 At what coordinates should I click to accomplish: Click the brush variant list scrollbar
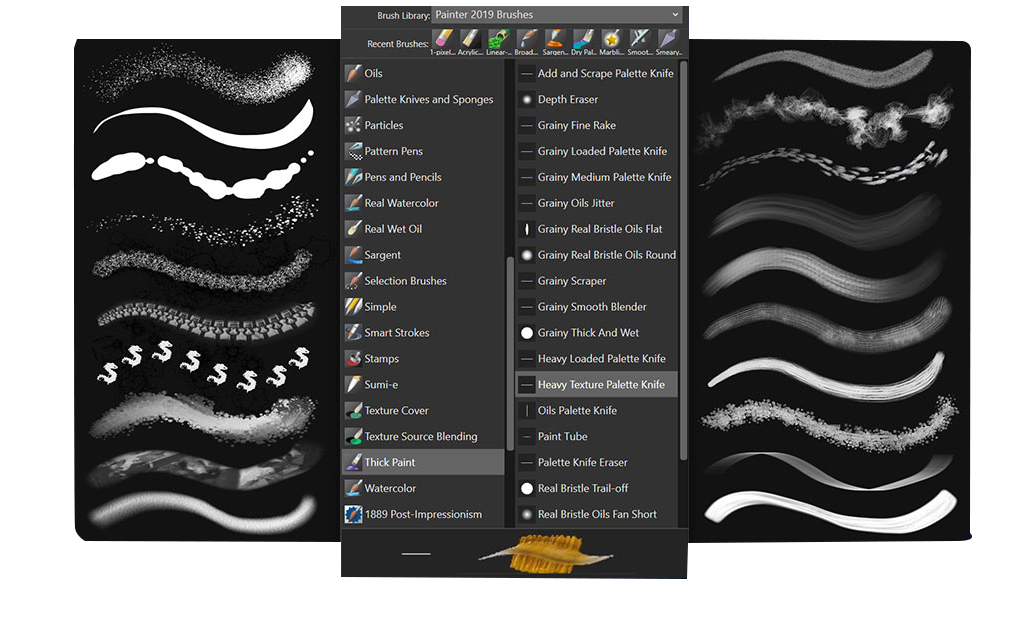[x=683, y=260]
